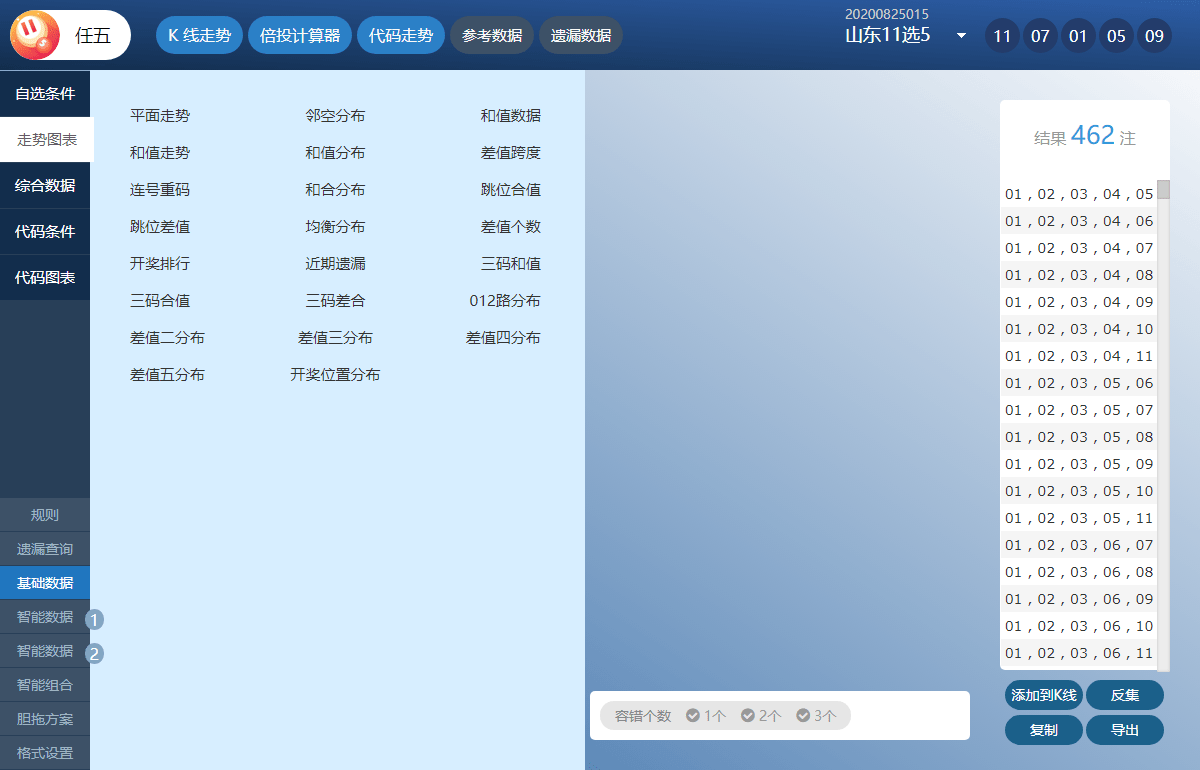Image resolution: width=1200 pixels, height=770 pixels.
Task: Open the 平面走势 chart link
Action: (x=160, y=116)
